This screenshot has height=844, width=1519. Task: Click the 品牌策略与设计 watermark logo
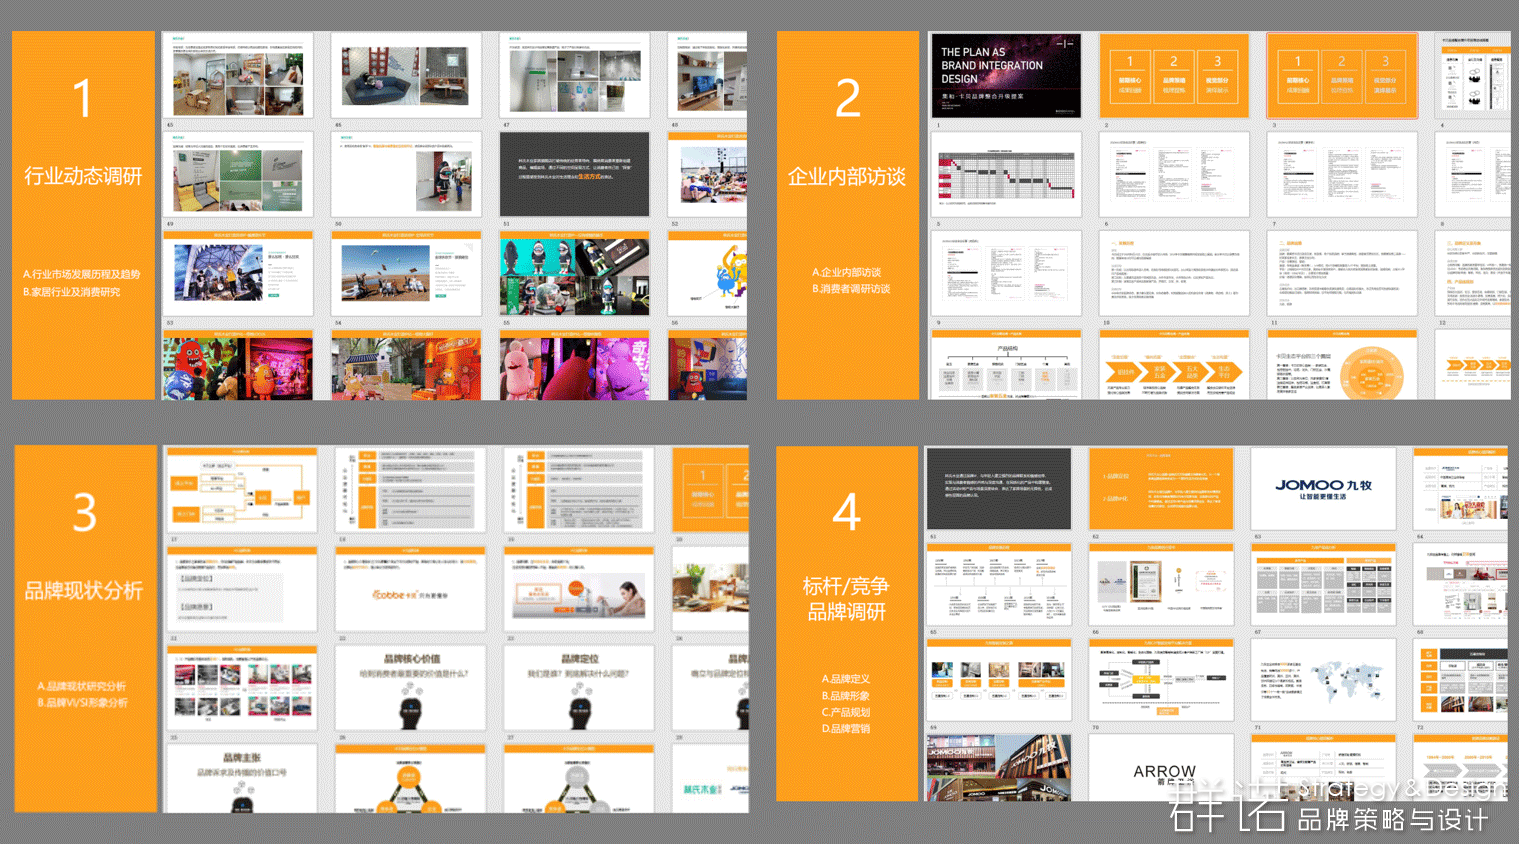(1390, 820)
